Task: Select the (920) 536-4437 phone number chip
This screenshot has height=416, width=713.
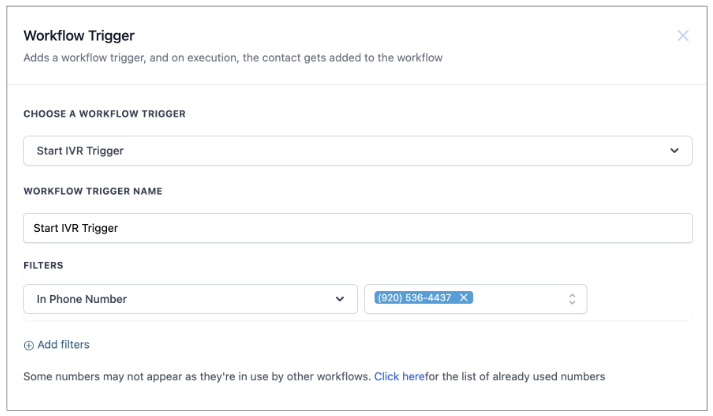Action: (x=414, y=298)
